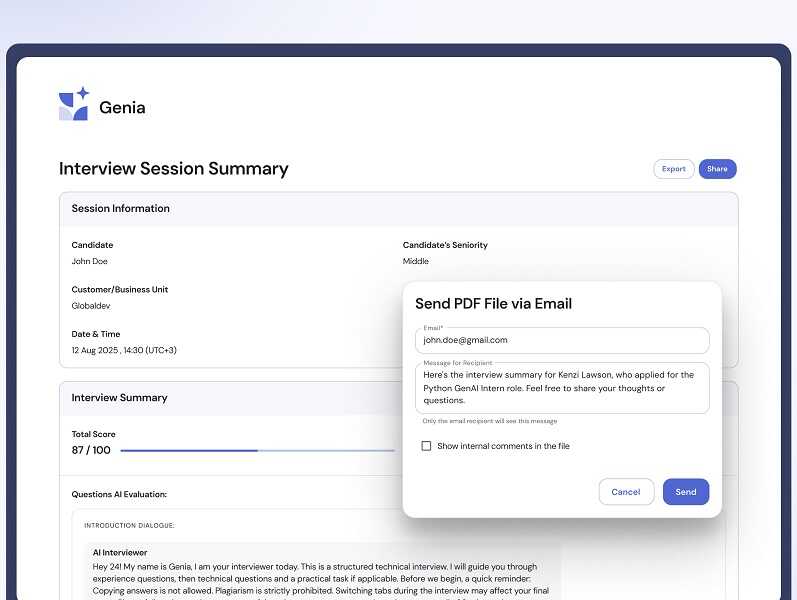Enable Show internal comments checkbox
Screen dimensions: 797x600
pos(426,446)
